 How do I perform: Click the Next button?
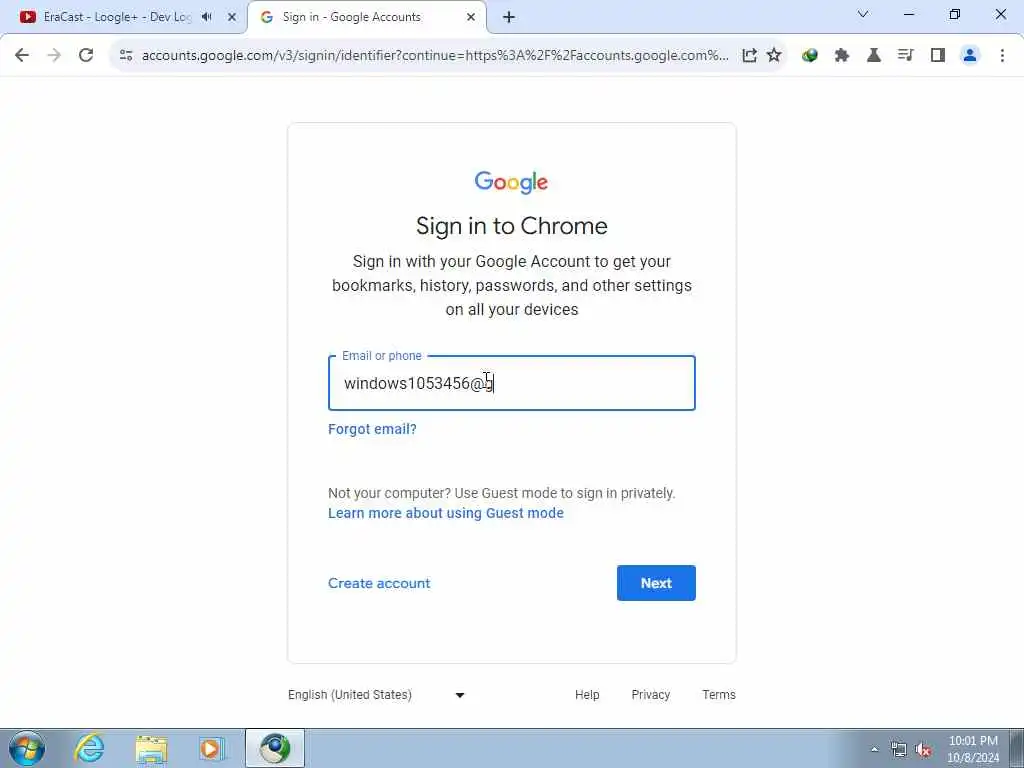pos(656,583)
